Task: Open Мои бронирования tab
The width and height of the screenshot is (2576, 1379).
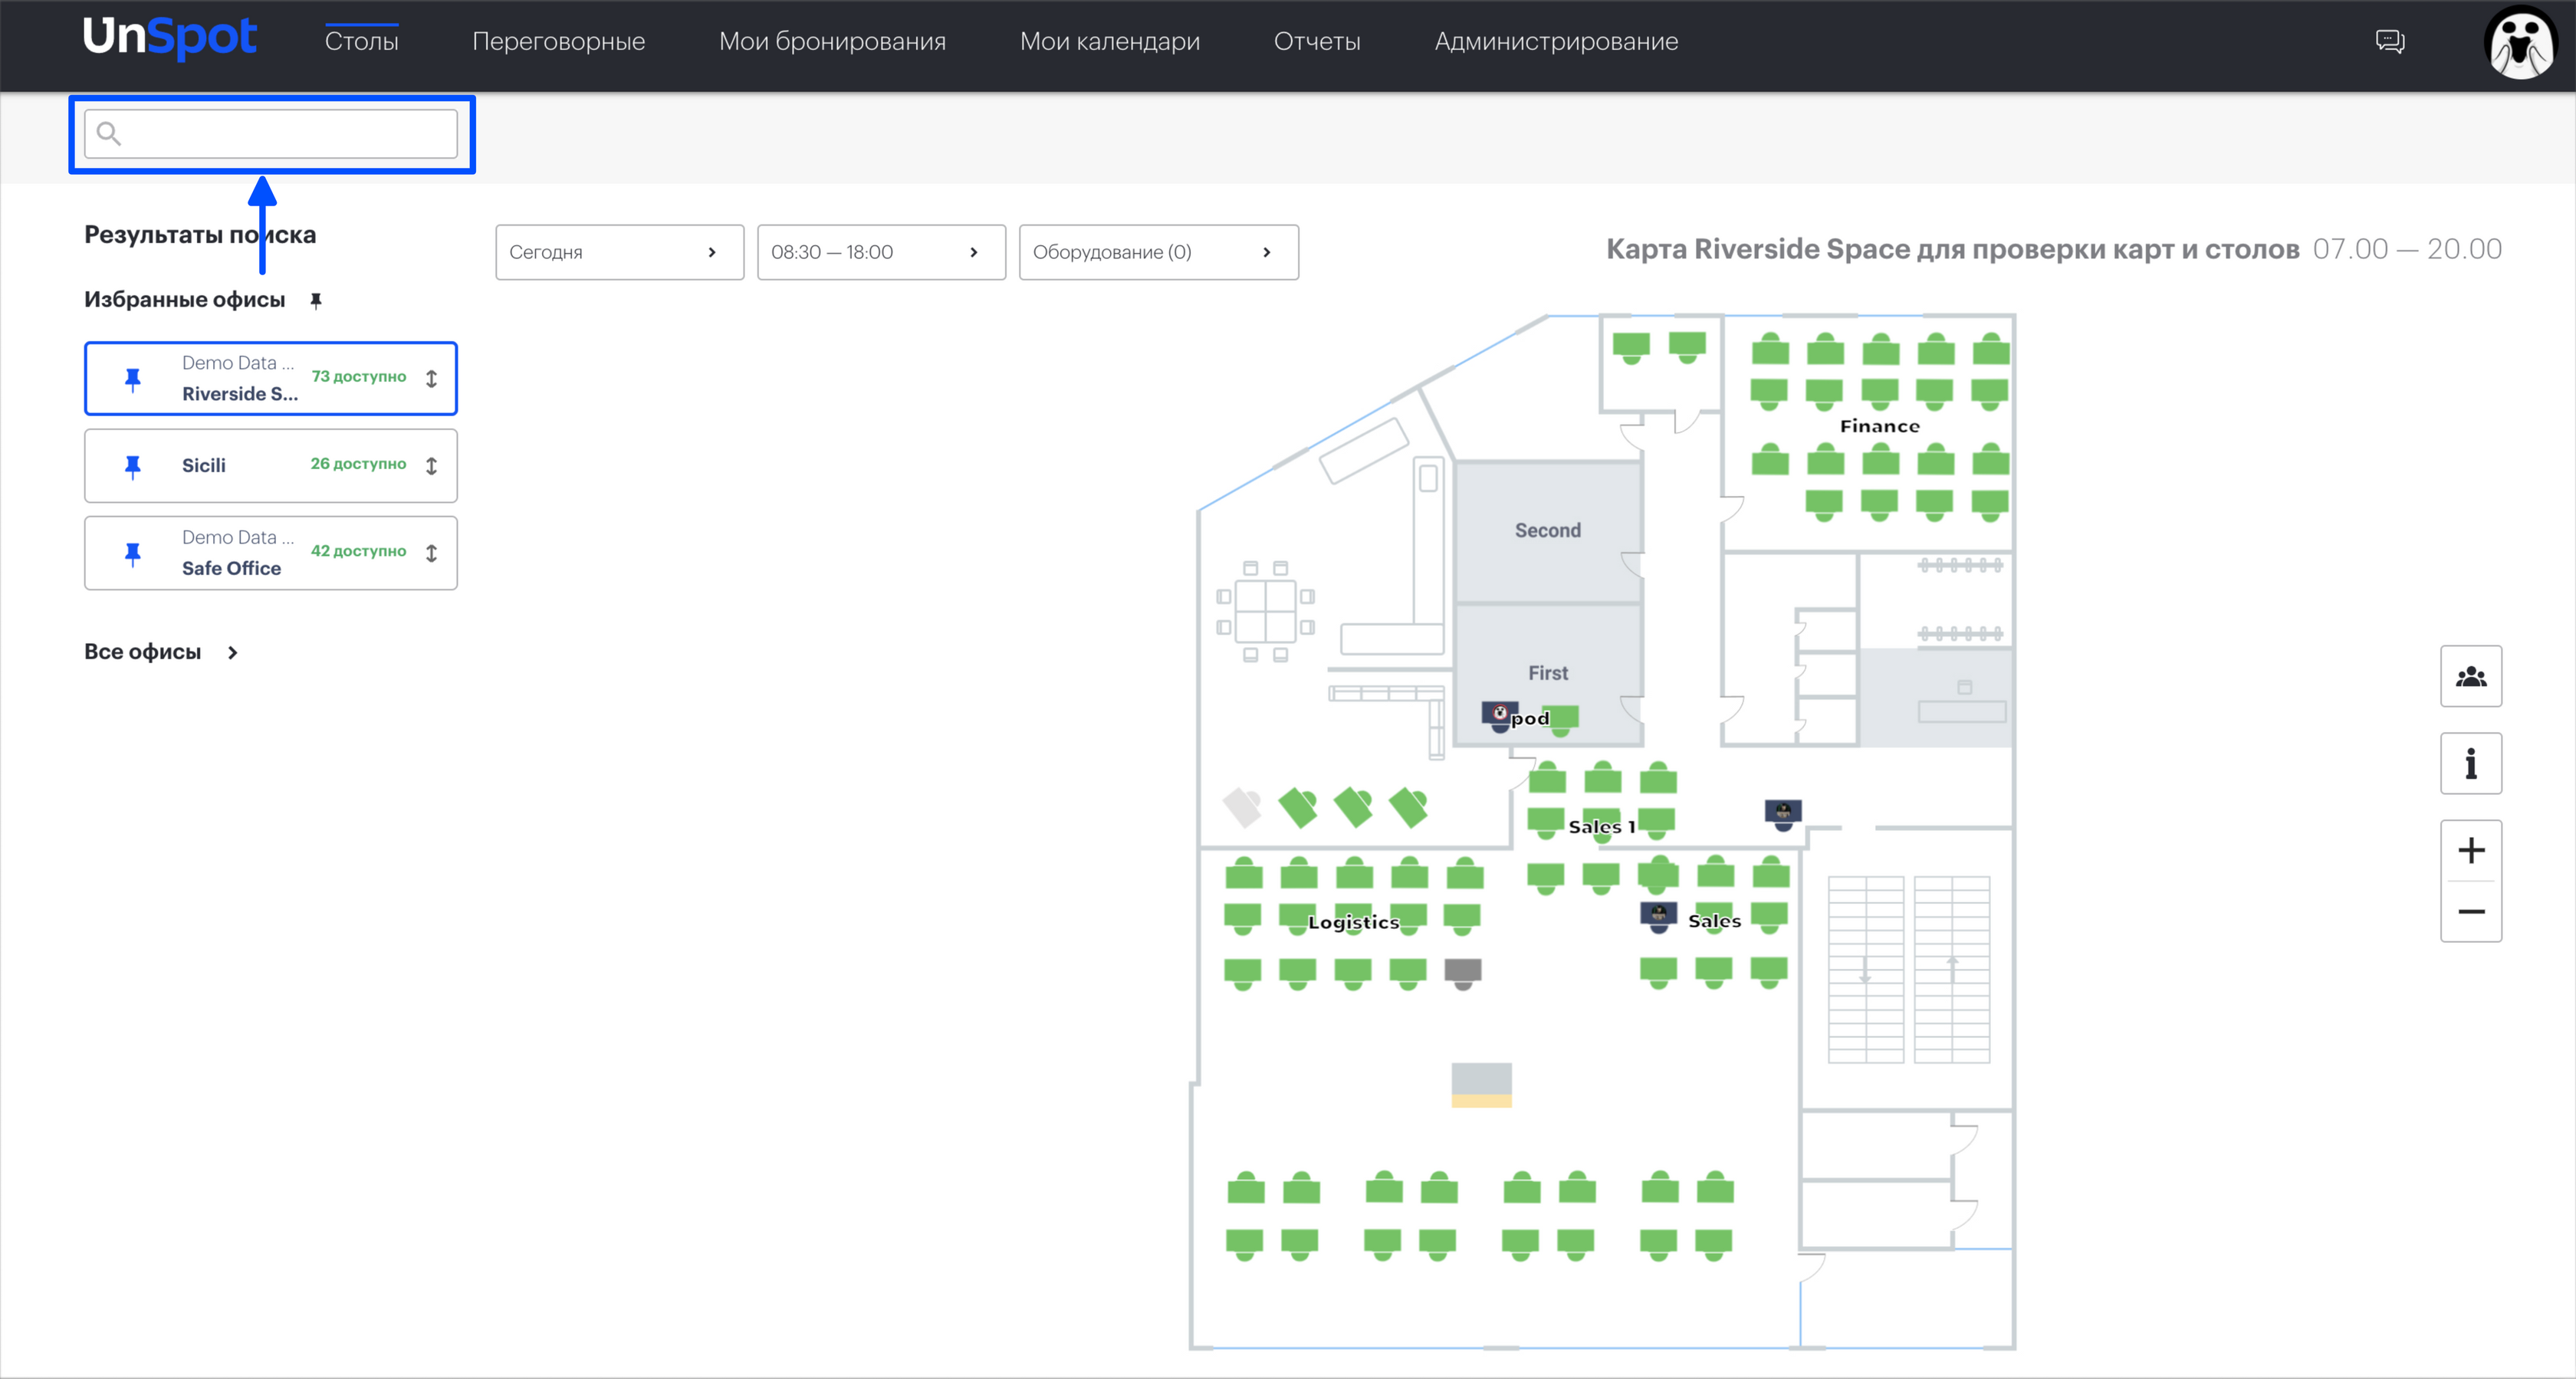Action: click(x=832, y=41)
